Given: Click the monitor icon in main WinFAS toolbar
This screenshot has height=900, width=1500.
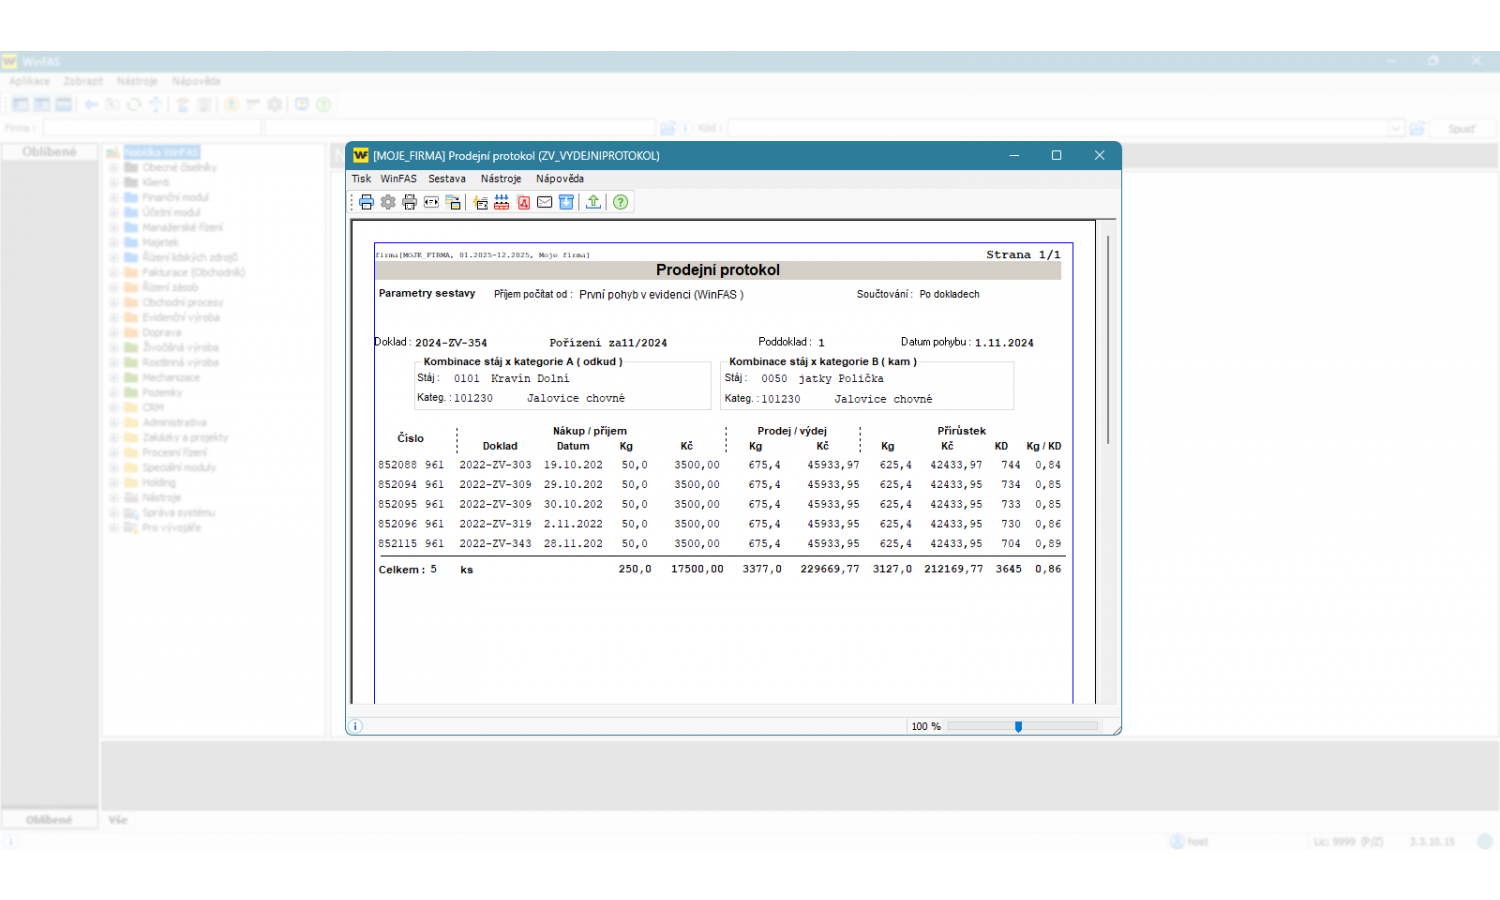Looking at the screenshot, I should [x=301, y=104].
